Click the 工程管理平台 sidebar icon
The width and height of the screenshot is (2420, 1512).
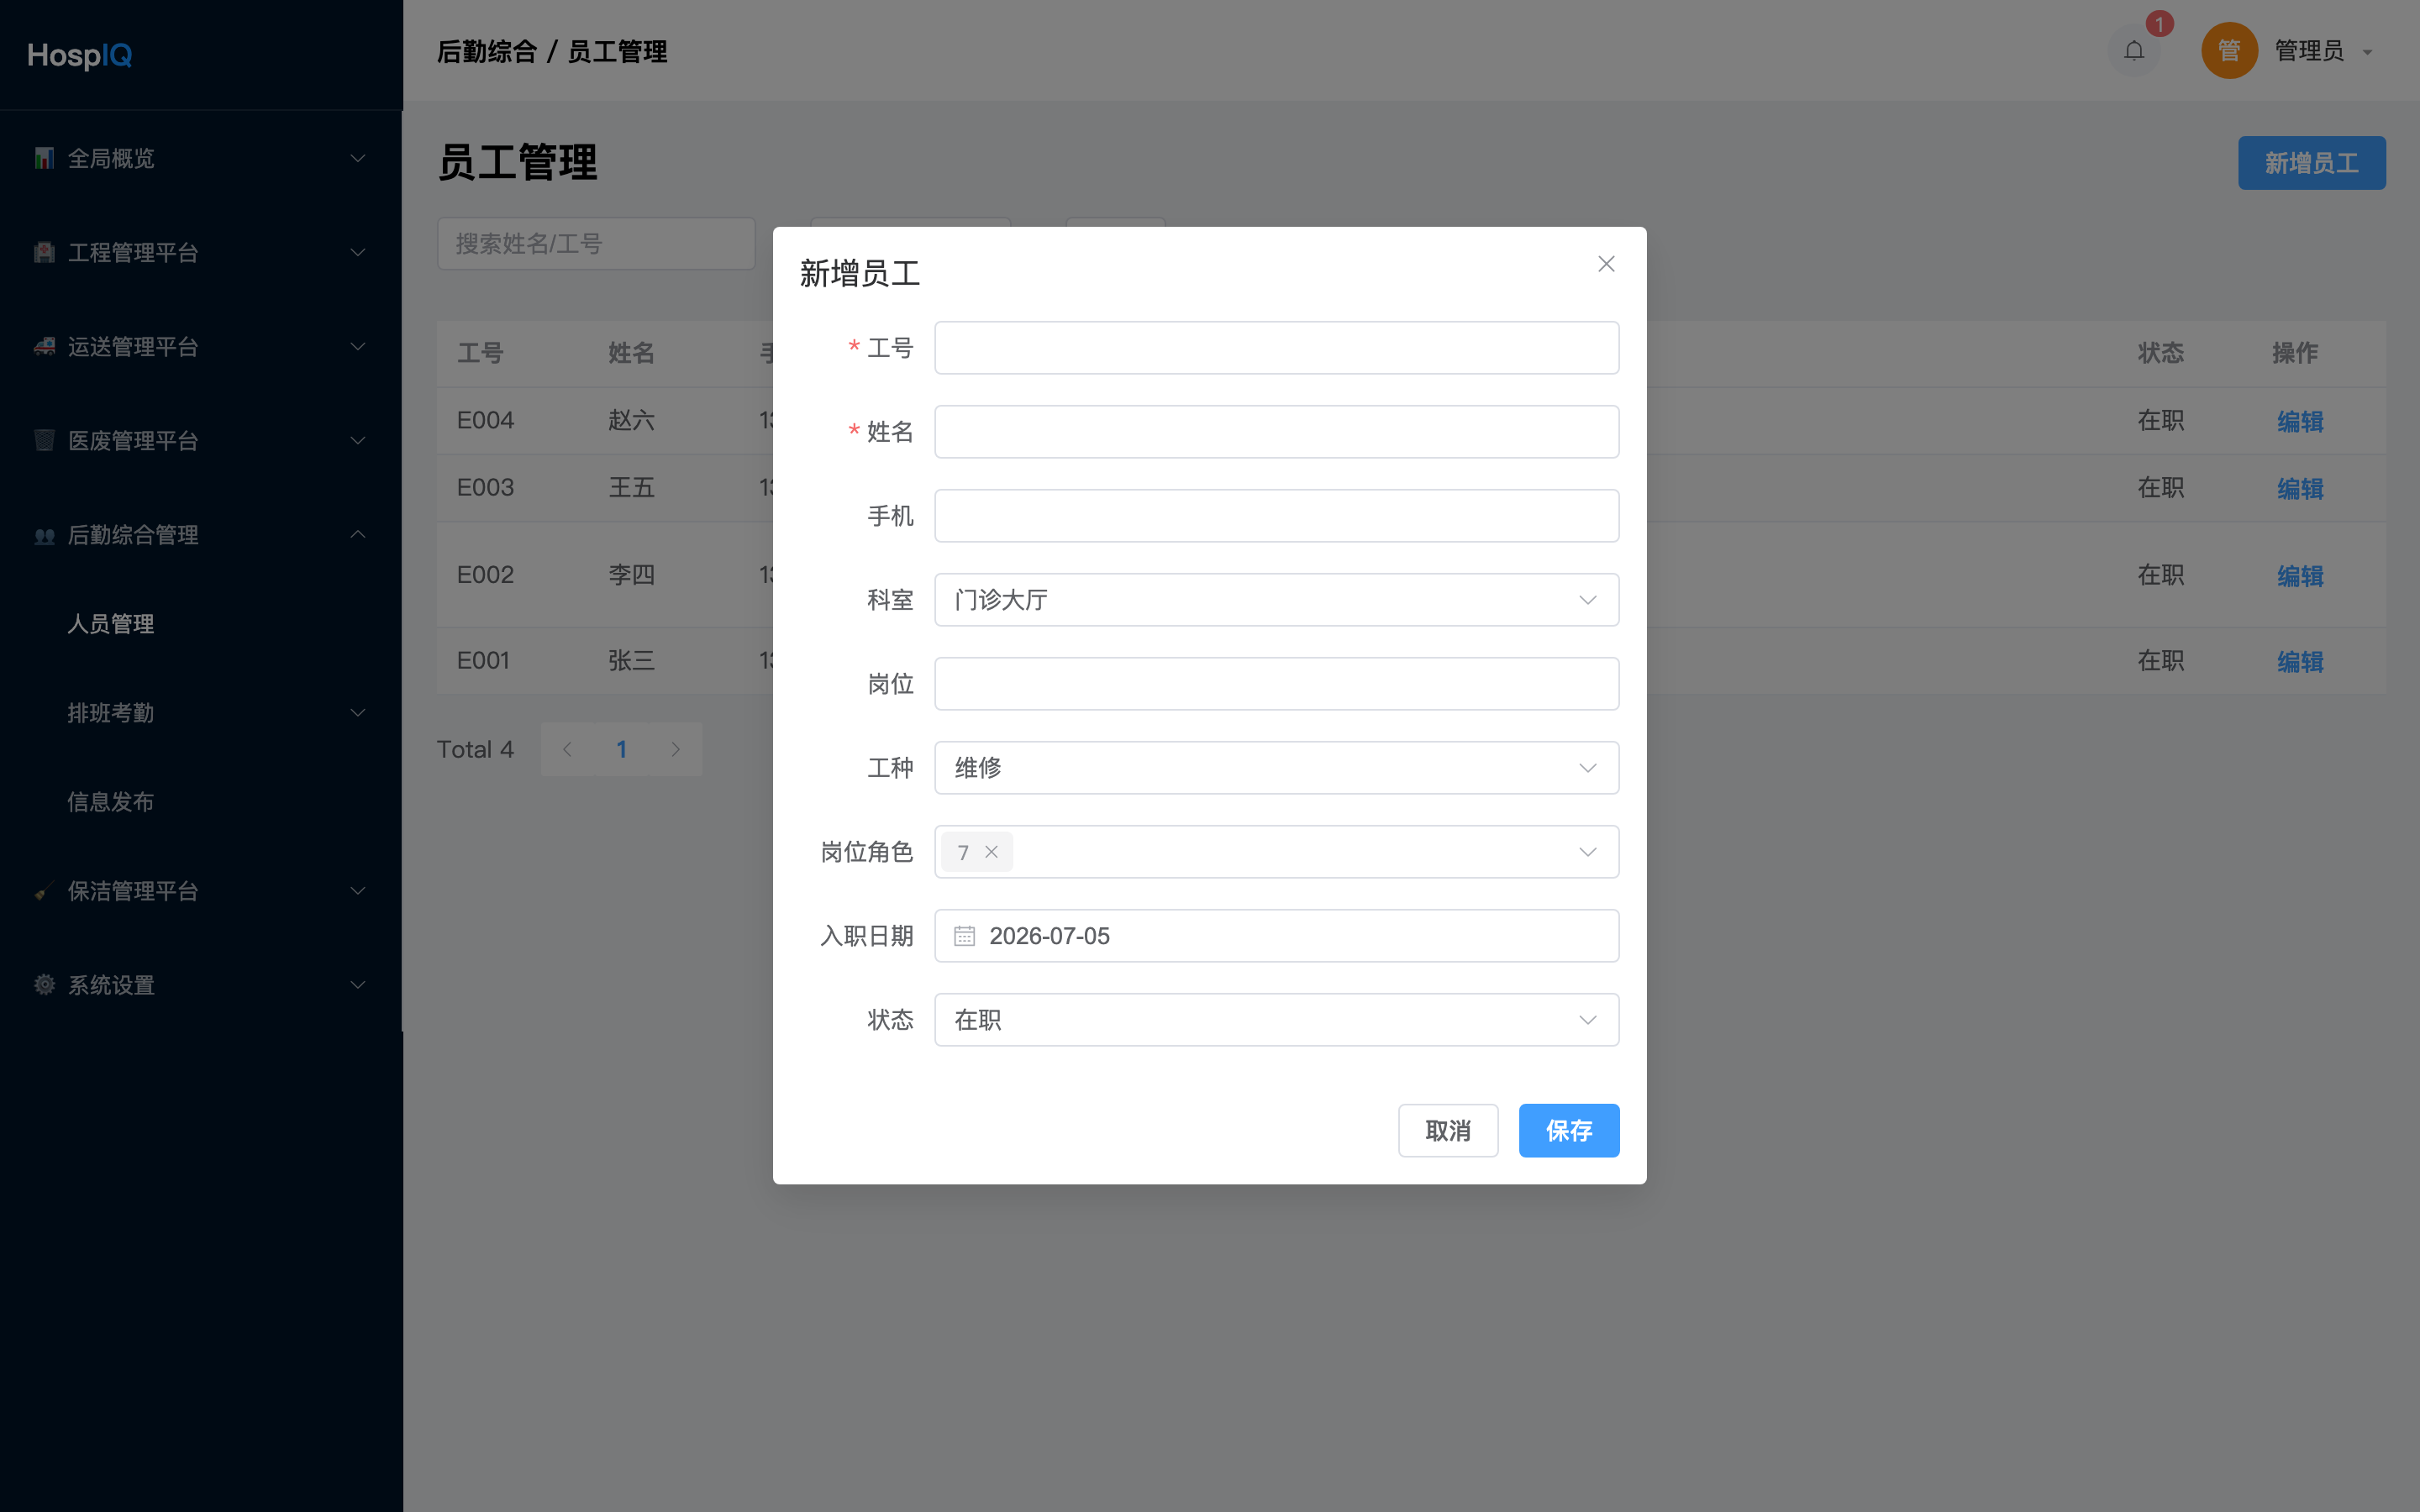click(44, 252)
